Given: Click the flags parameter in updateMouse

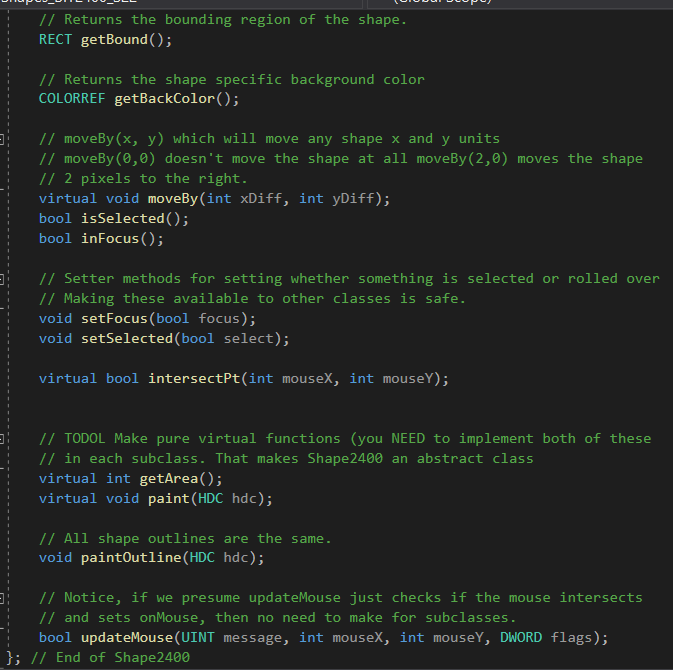Looking at the screenshot, I should point(571,638).
